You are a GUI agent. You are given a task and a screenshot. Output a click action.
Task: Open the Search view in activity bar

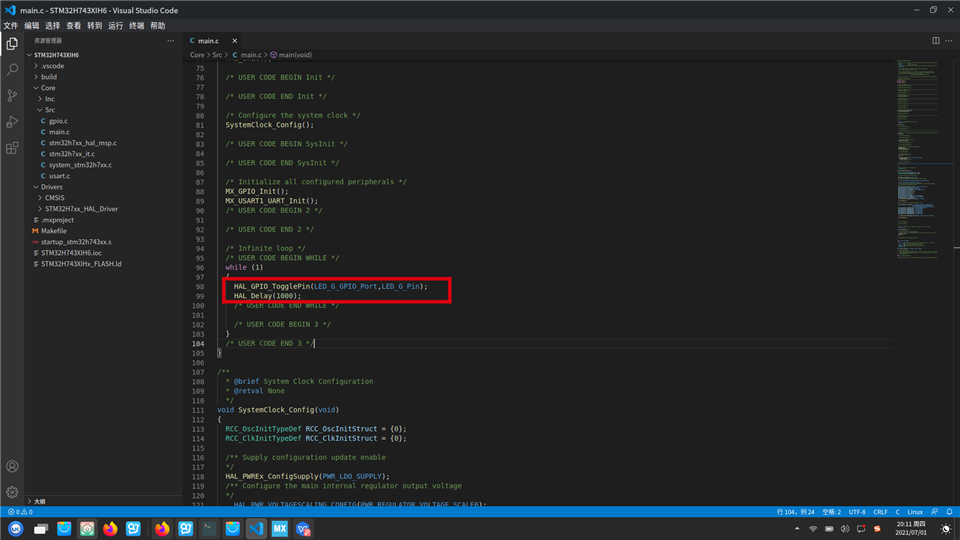(x=12, y=69)
